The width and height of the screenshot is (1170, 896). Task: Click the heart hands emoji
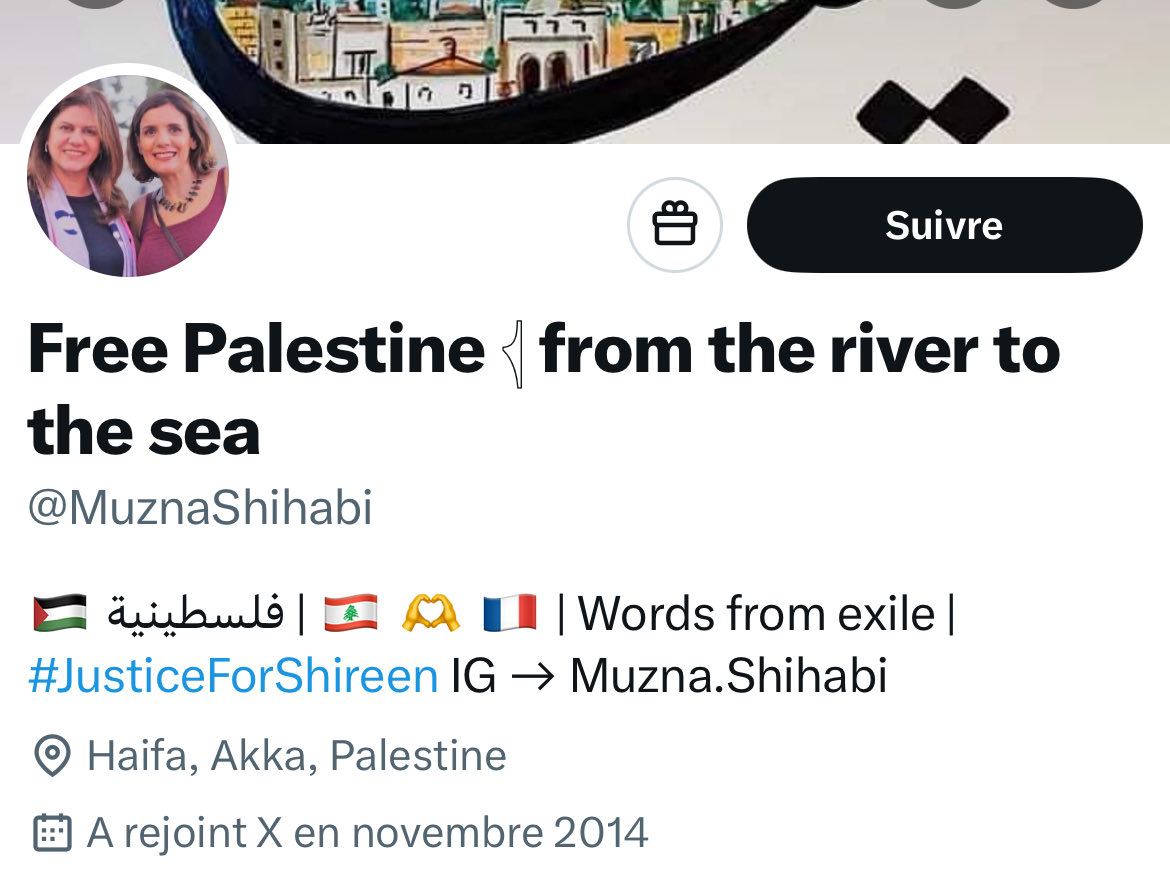click(x=431, y=613)
